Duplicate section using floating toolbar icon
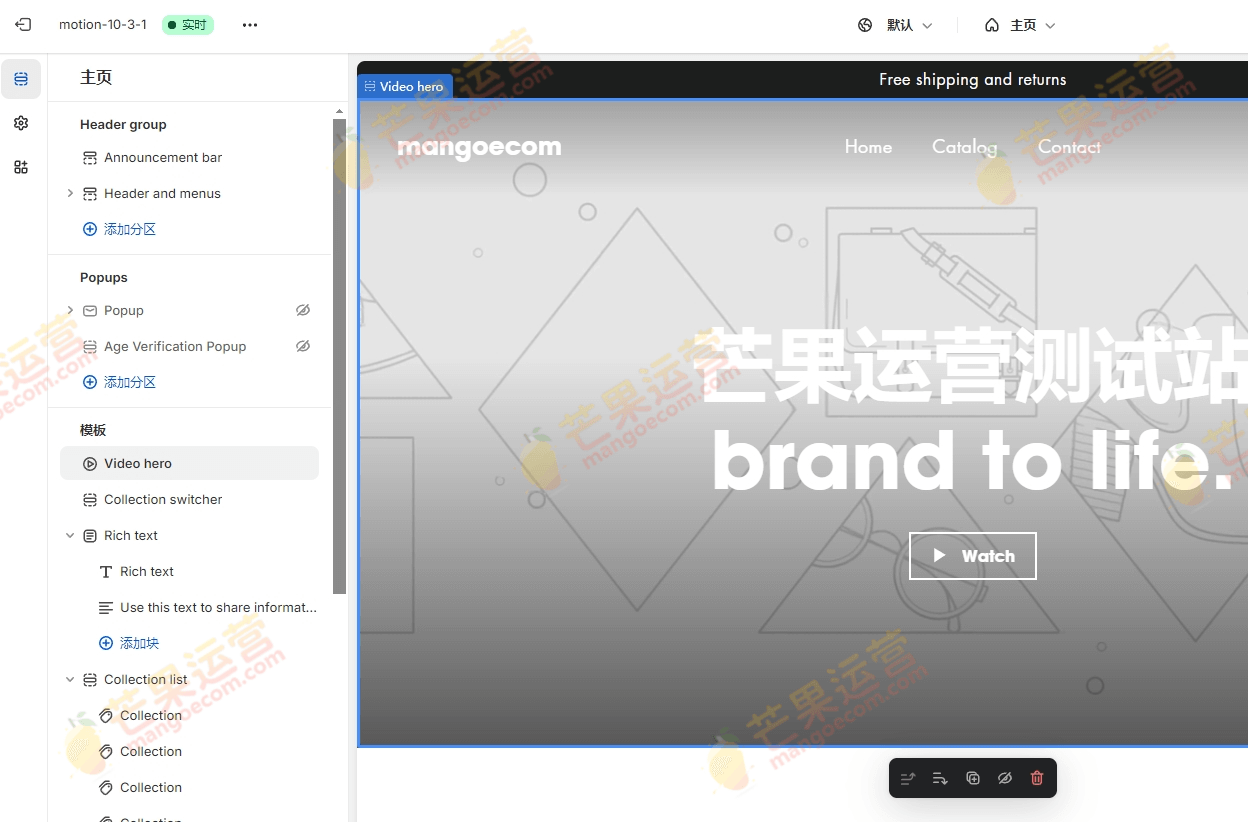 (973, 778)
